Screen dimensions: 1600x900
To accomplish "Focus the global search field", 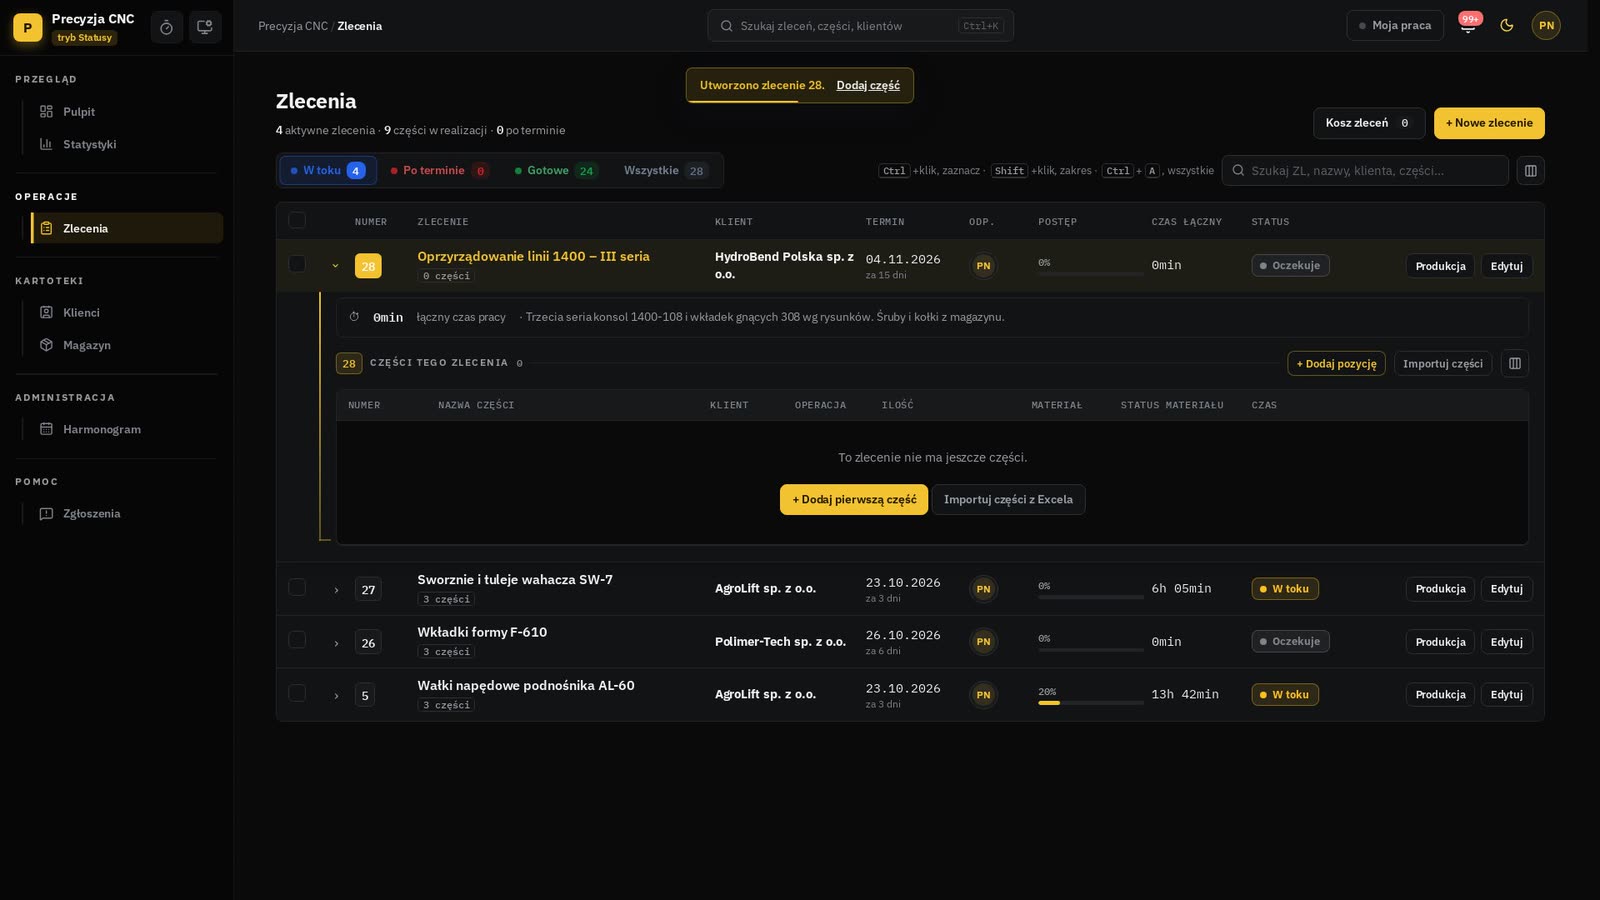I will tap(860, 26).
